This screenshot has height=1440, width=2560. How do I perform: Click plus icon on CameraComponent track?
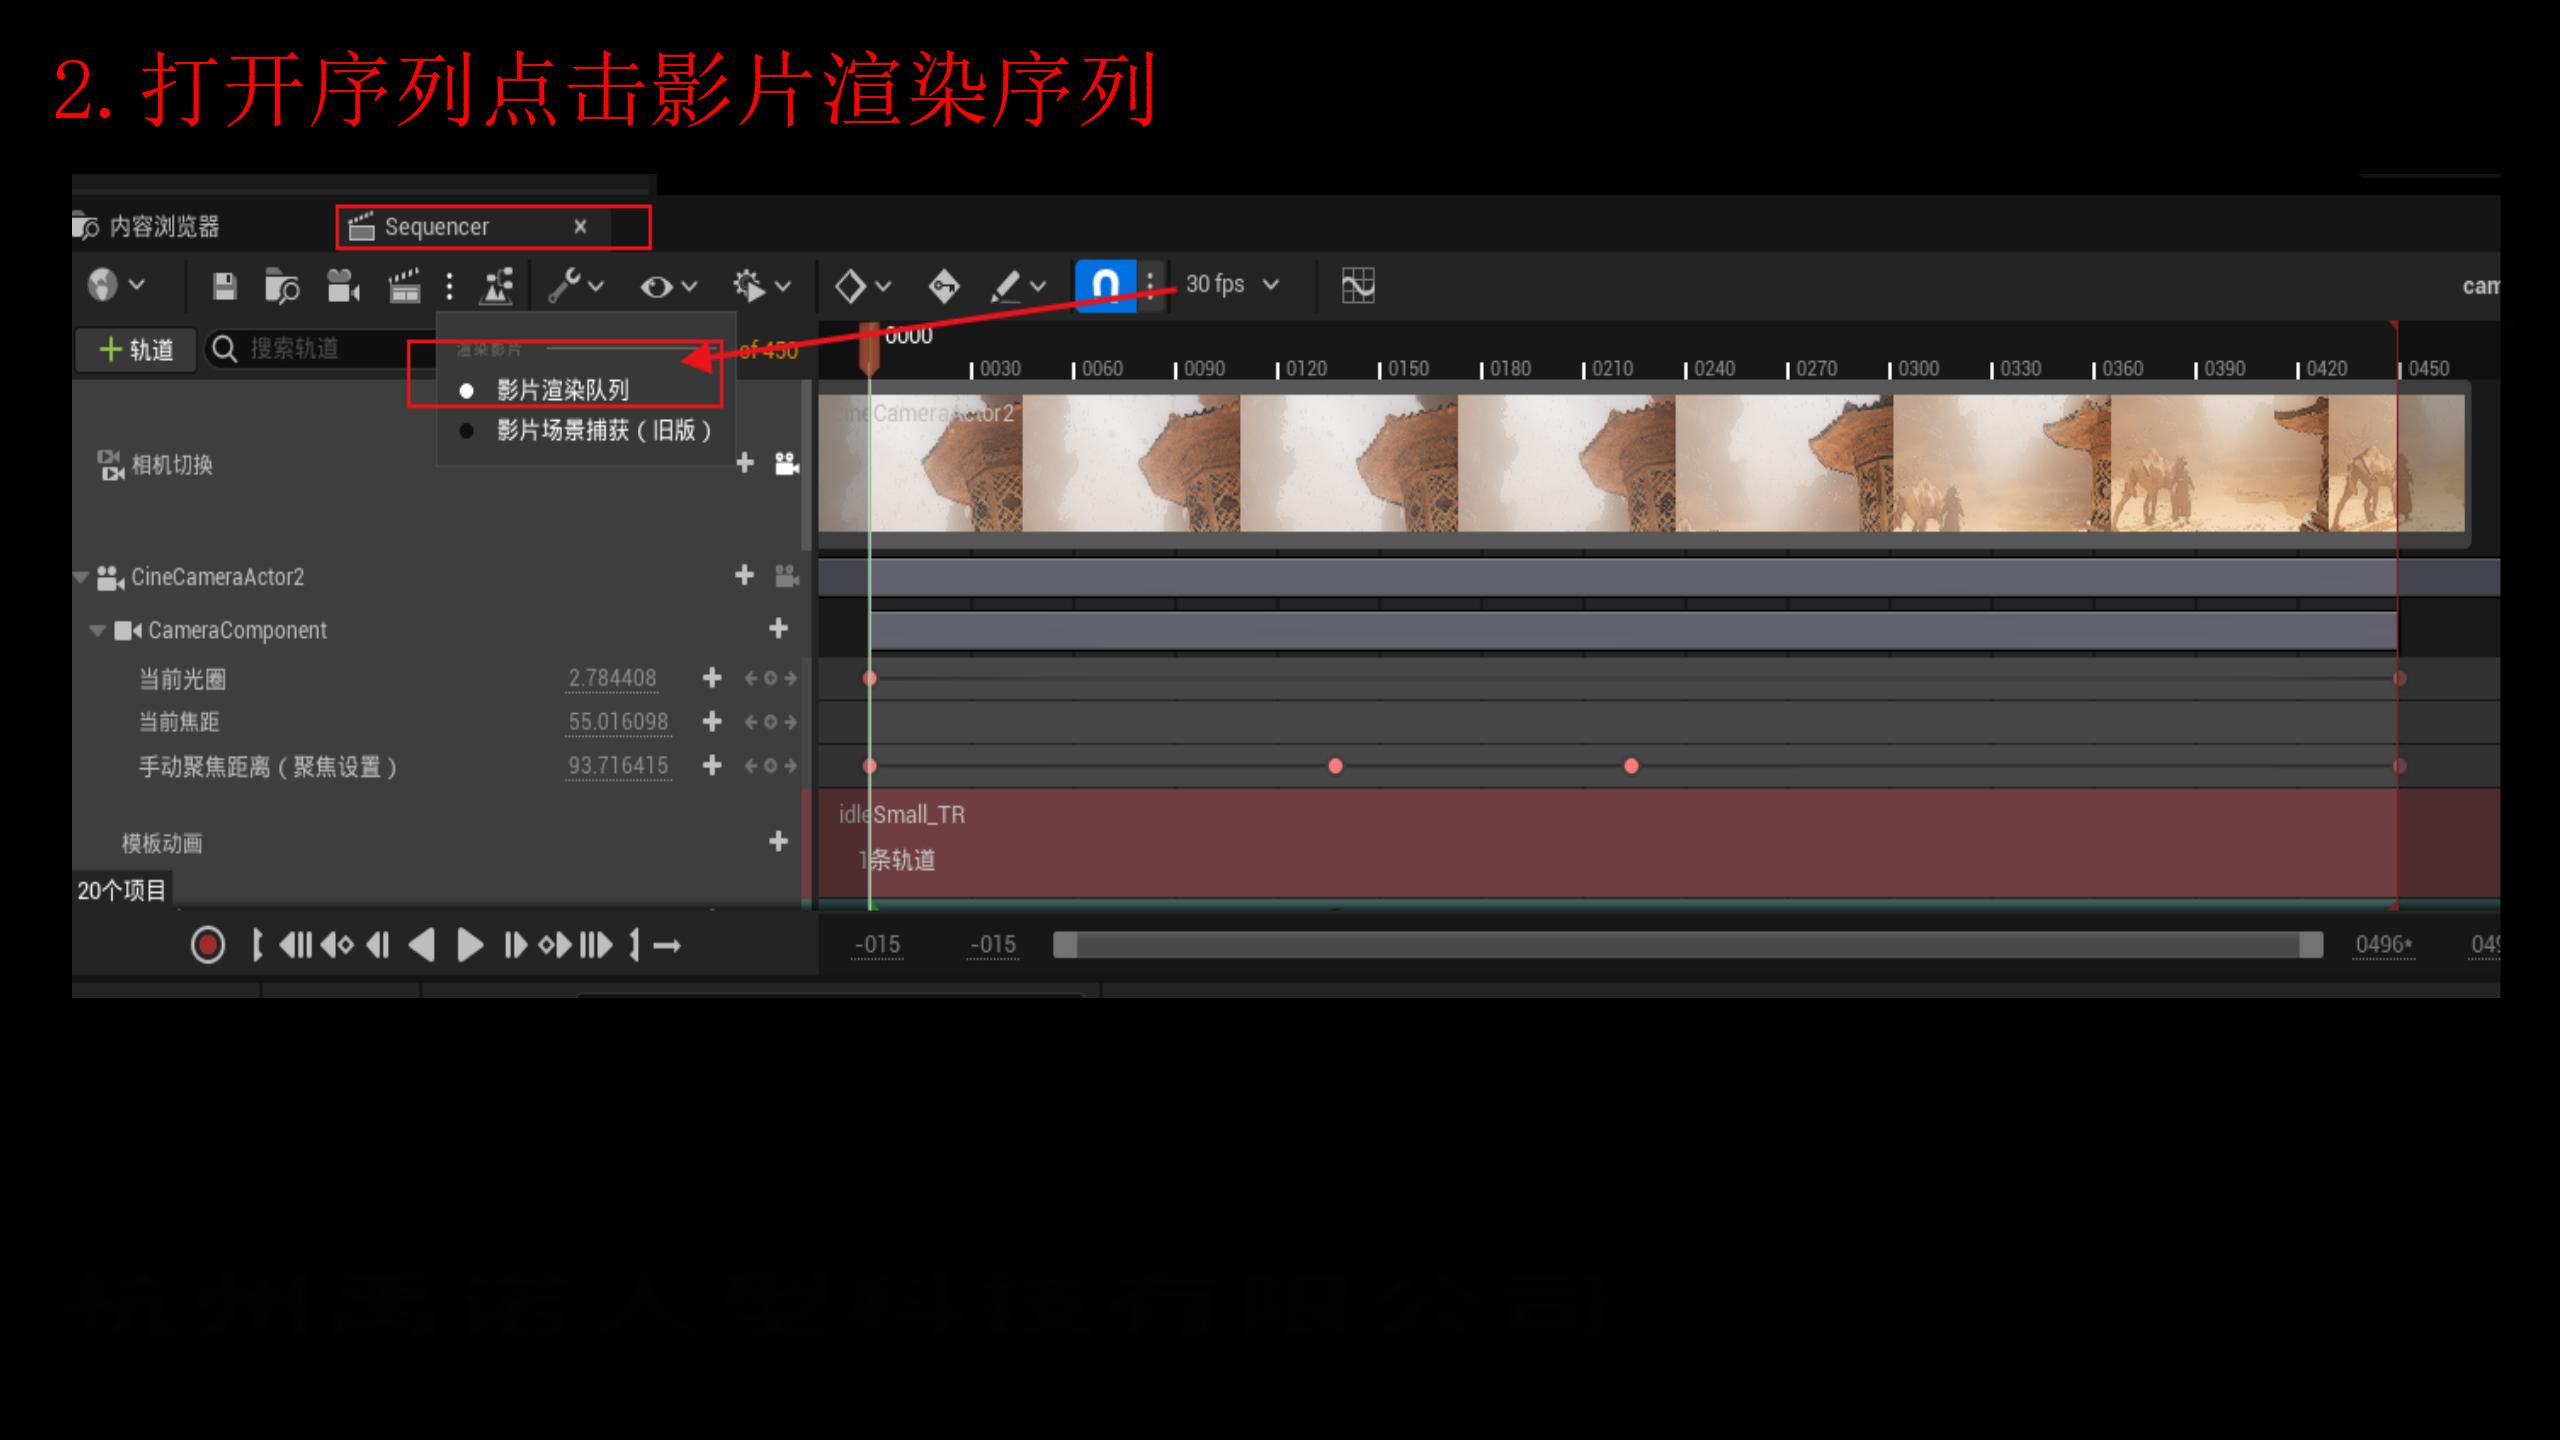tap(778, 628)
